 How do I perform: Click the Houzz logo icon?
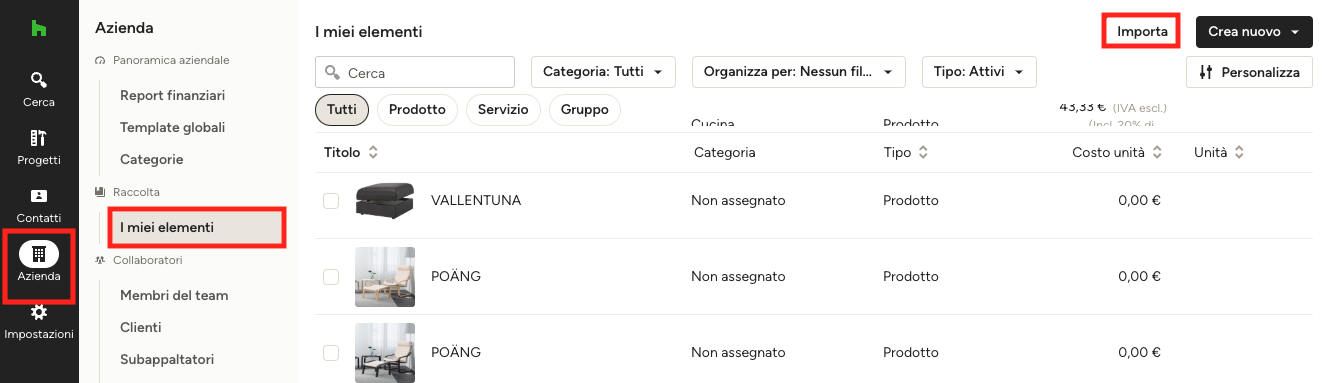(x=39, y=29)
